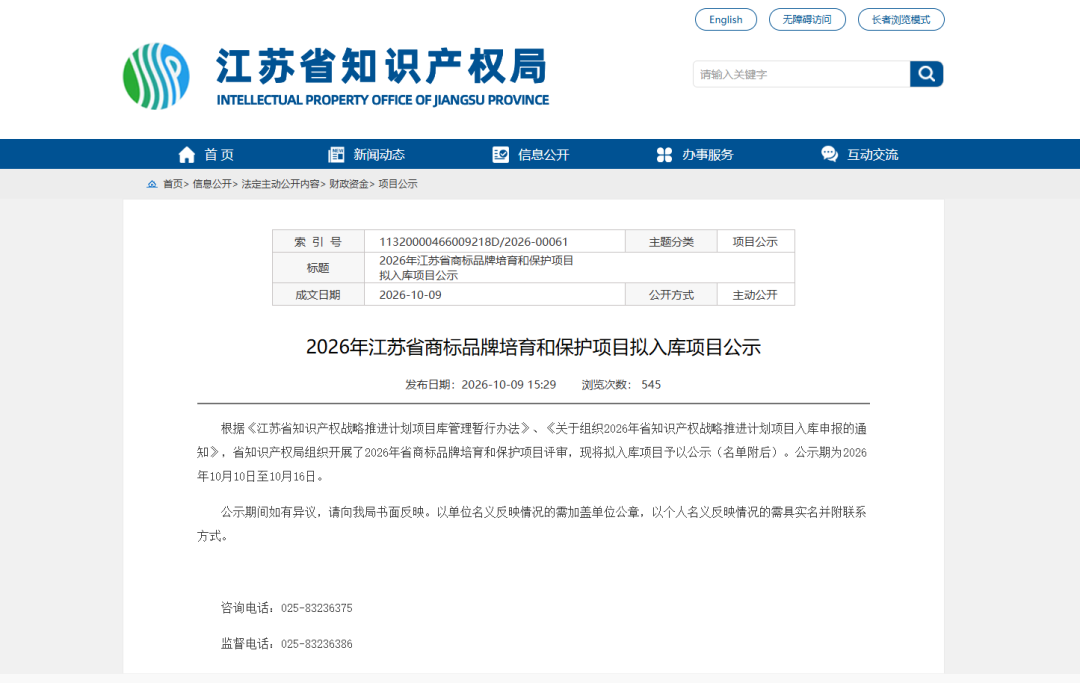Viewport: 1080px width, 683px height.
Task: Click the newspaper icon beside 新闻动态
Action: pos(336,155)
